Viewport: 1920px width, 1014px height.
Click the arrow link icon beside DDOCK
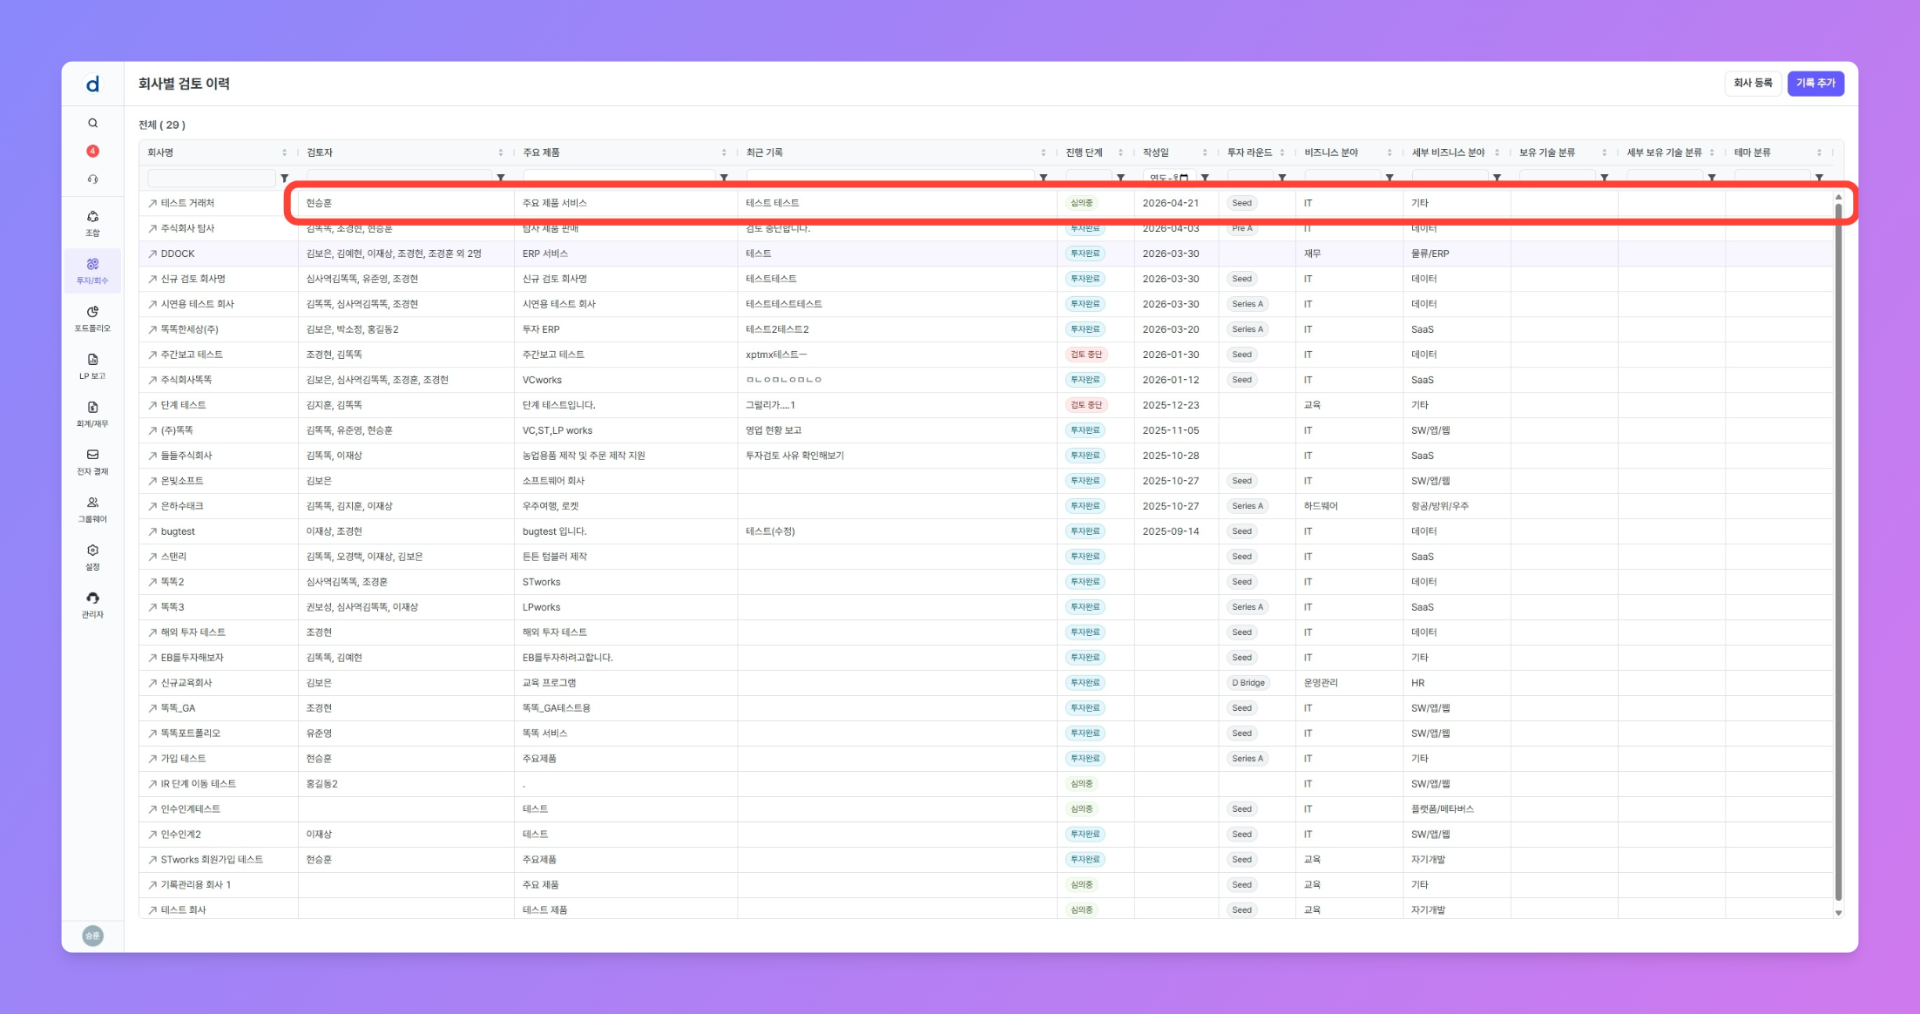click(152, 254)
